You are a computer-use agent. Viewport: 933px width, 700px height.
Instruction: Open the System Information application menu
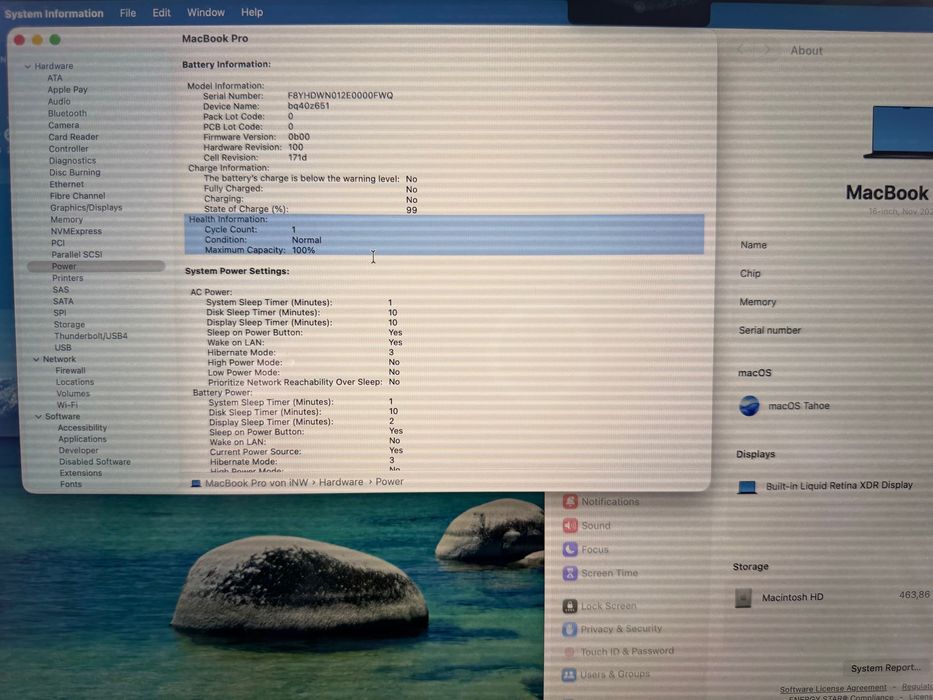pyautogui.click(x=54, y=13)
